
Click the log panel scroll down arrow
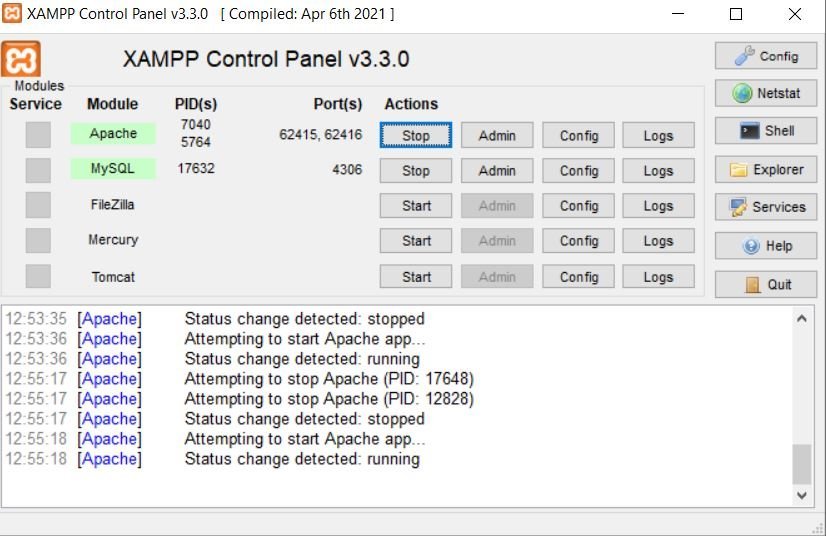tap(802, 495)
